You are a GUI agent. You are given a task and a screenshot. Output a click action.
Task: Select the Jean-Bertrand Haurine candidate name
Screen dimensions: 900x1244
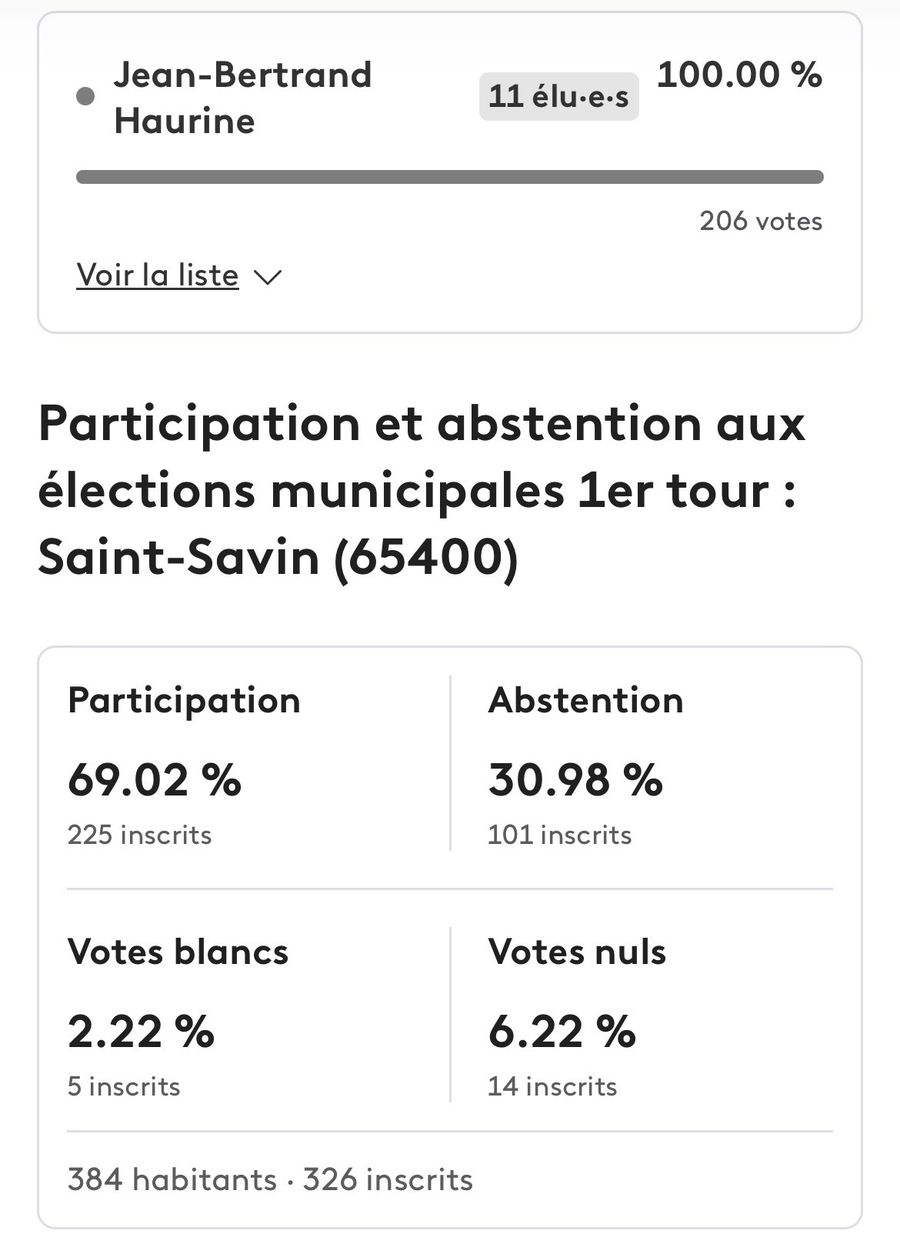pos(242,97)
